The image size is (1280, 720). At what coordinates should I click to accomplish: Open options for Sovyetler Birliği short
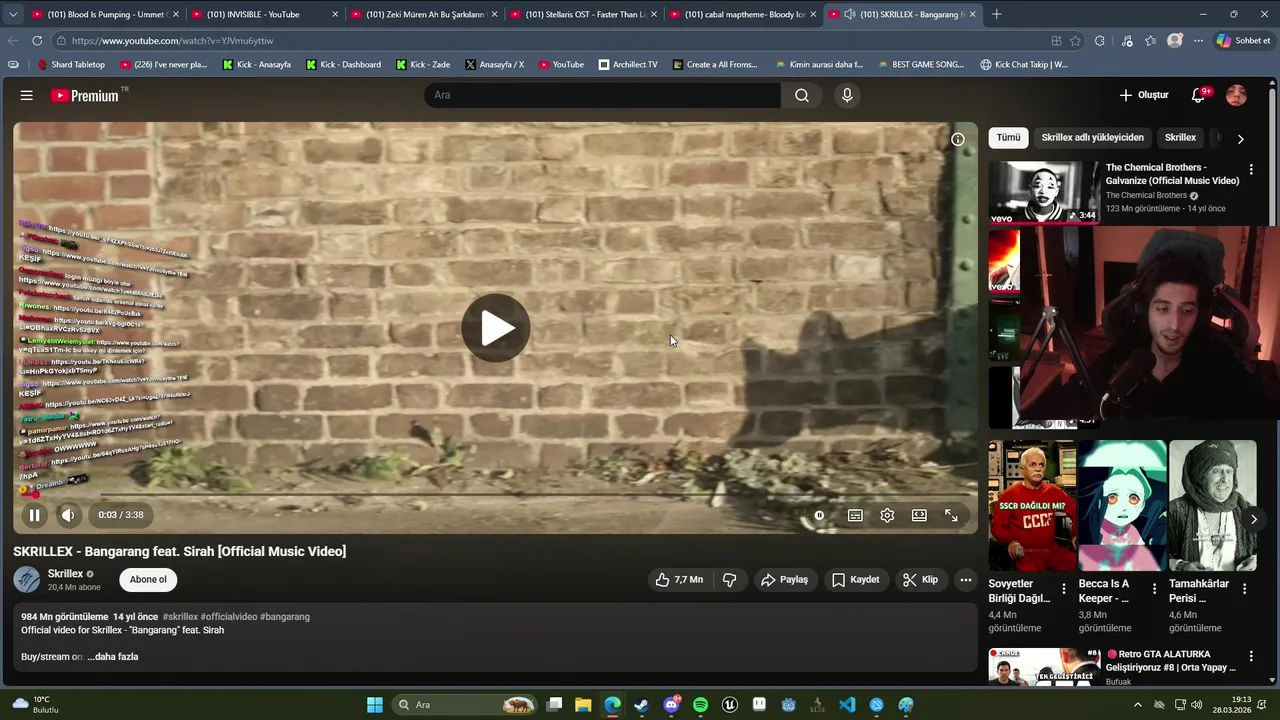pos(1064,589)
